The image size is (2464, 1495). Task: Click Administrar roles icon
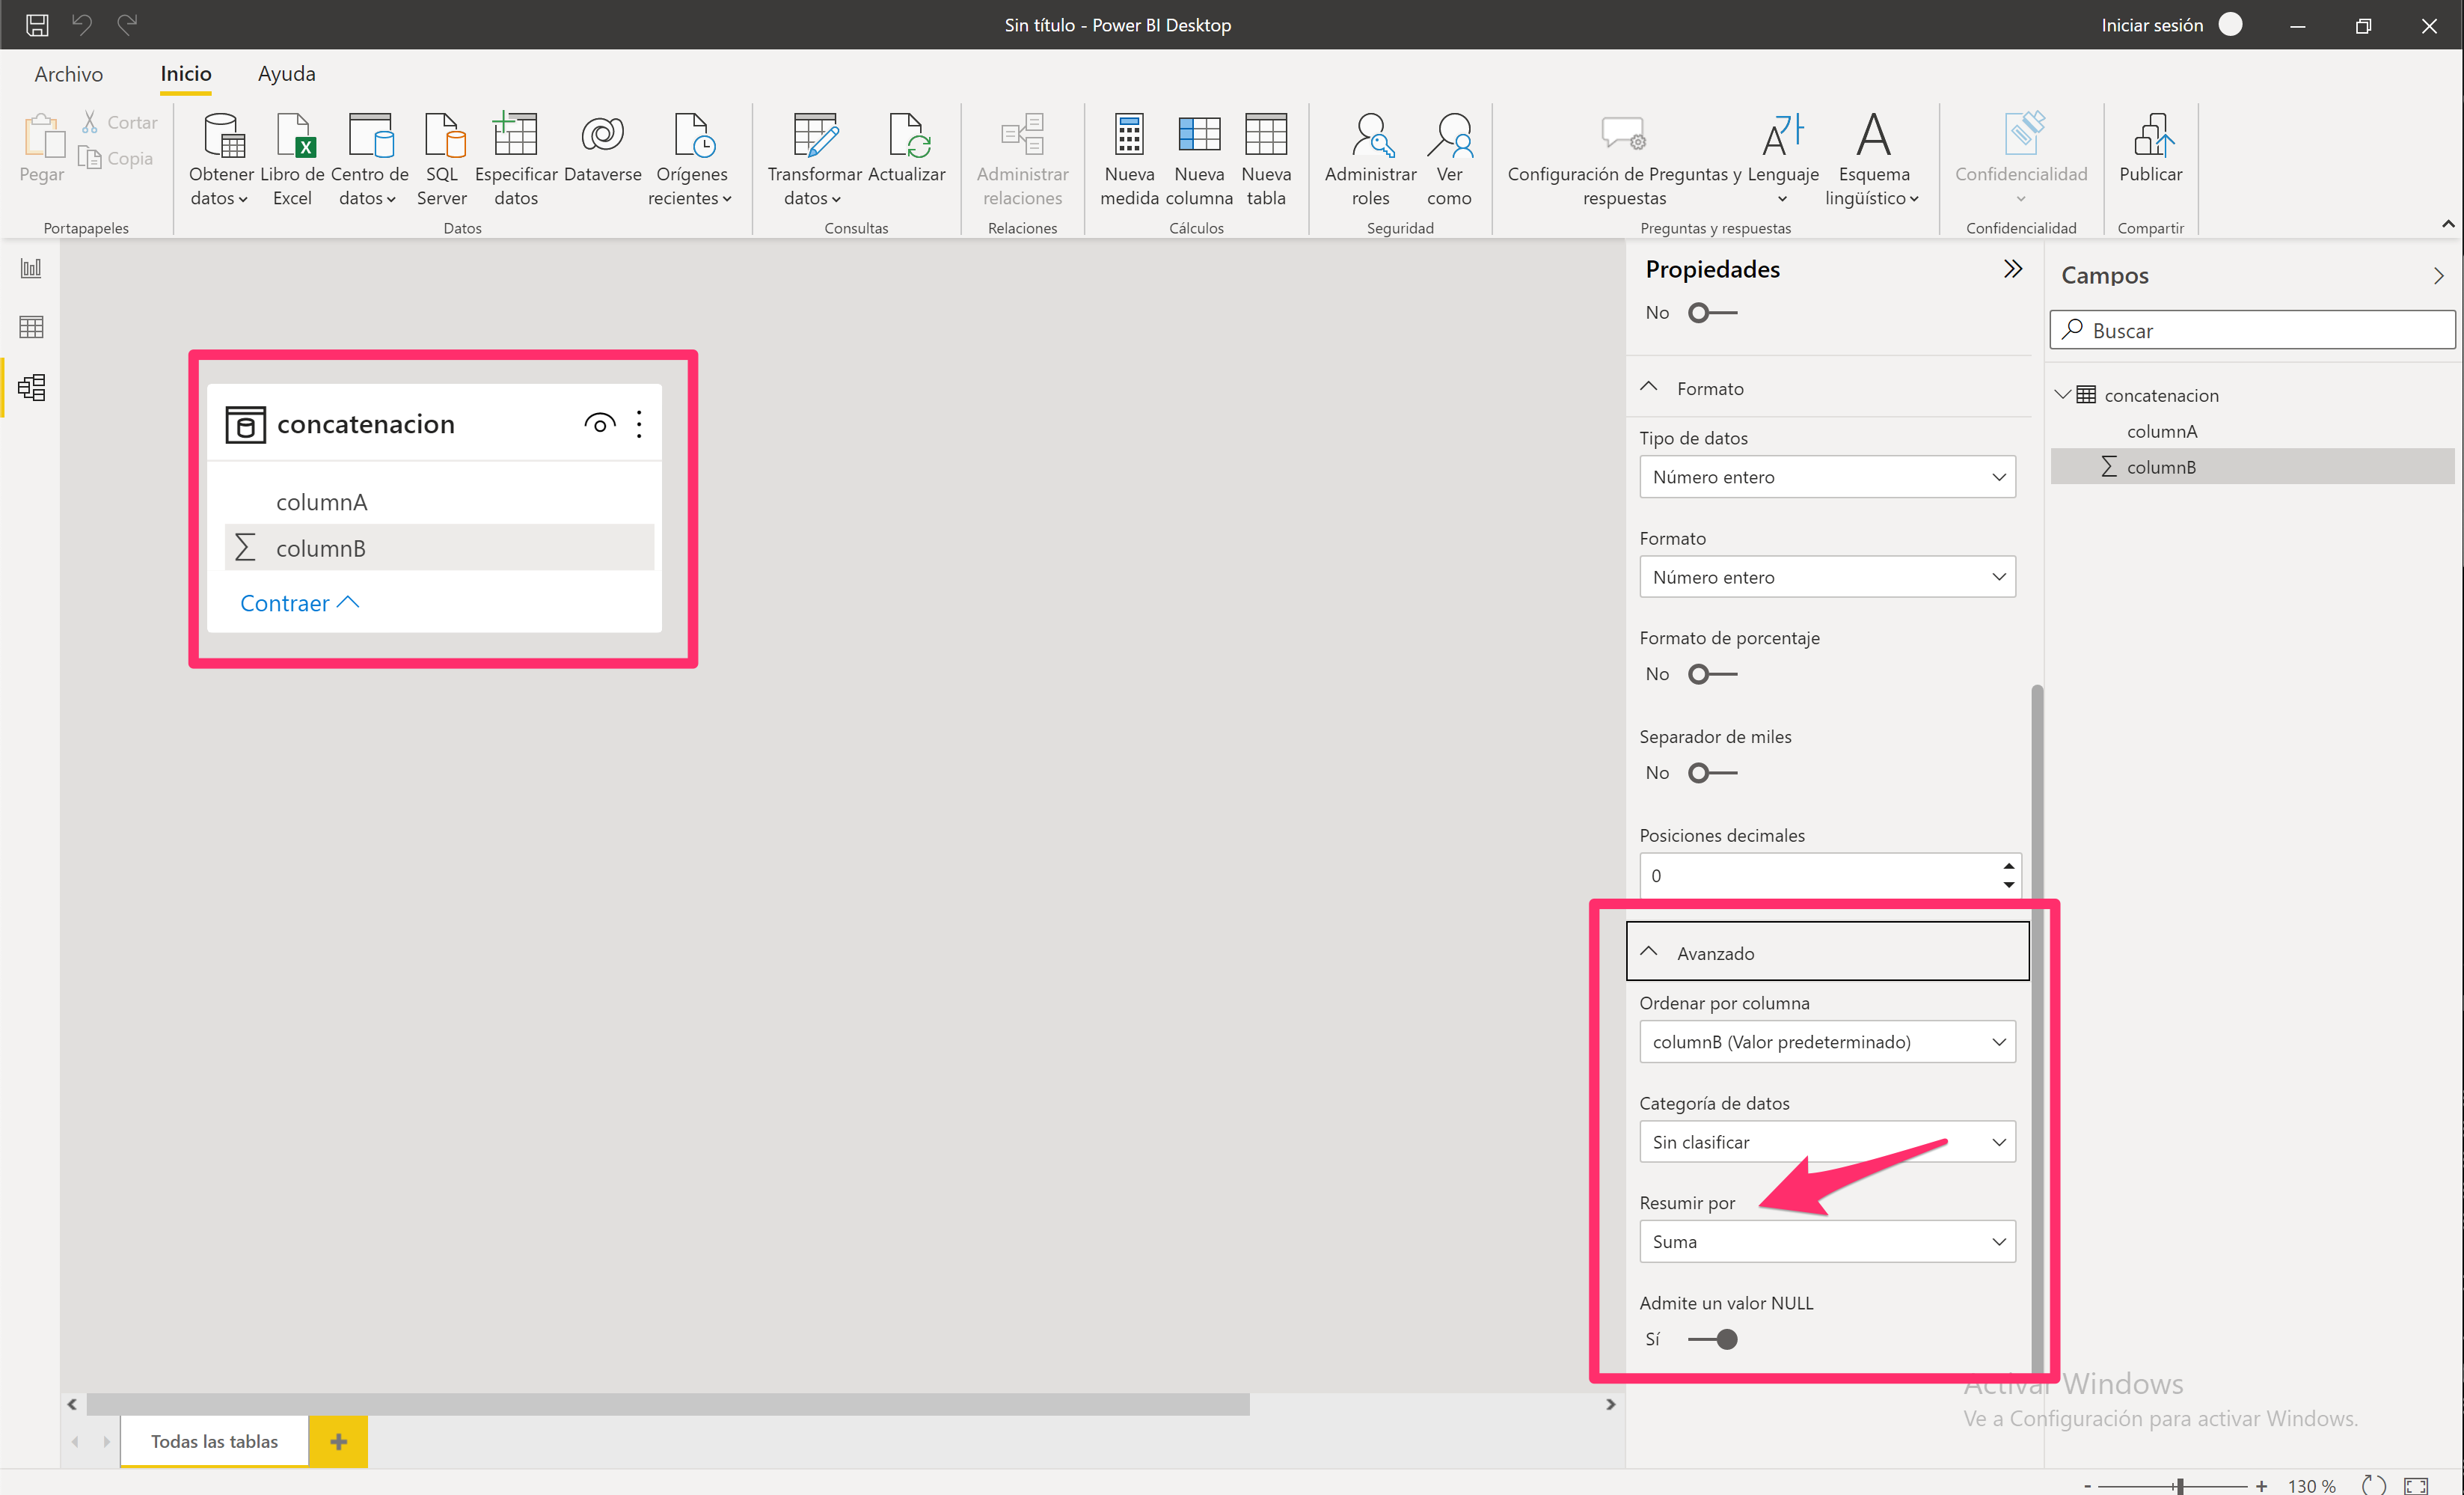click(1371, 160)
